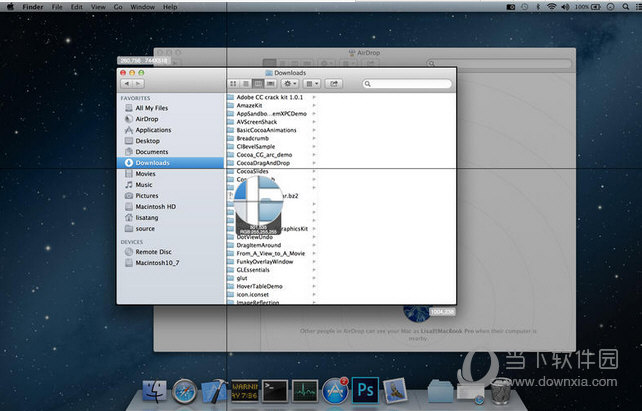Open Music in the sidebar

tap(144, 185)
